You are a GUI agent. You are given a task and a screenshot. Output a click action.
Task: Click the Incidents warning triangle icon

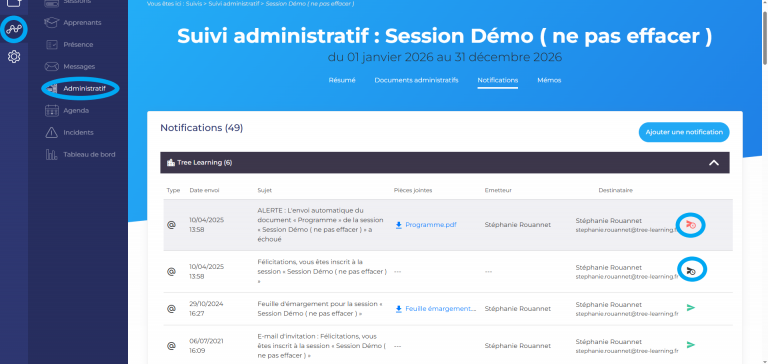click(x=51, y=132)
